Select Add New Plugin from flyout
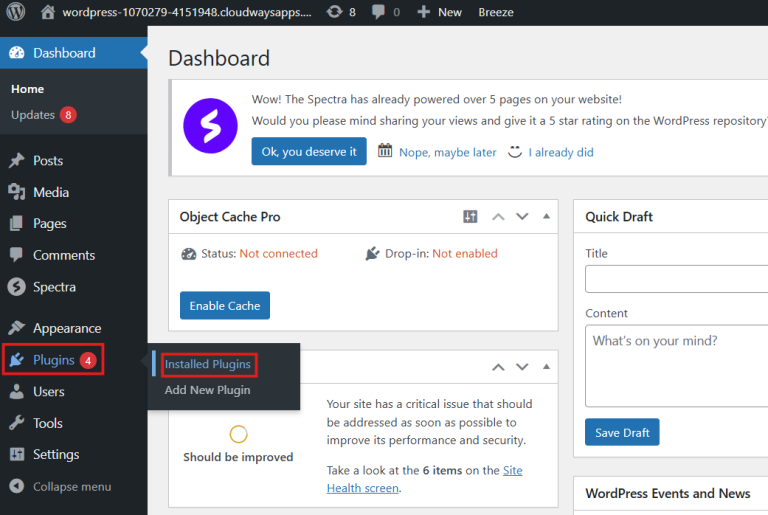The height and width of the screenshot is (515, 768). [208, 390]
